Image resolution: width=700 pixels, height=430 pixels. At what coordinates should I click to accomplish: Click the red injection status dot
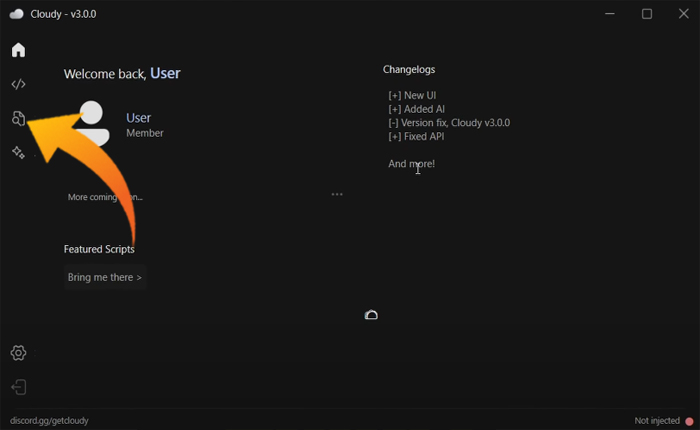click(689, 421)
